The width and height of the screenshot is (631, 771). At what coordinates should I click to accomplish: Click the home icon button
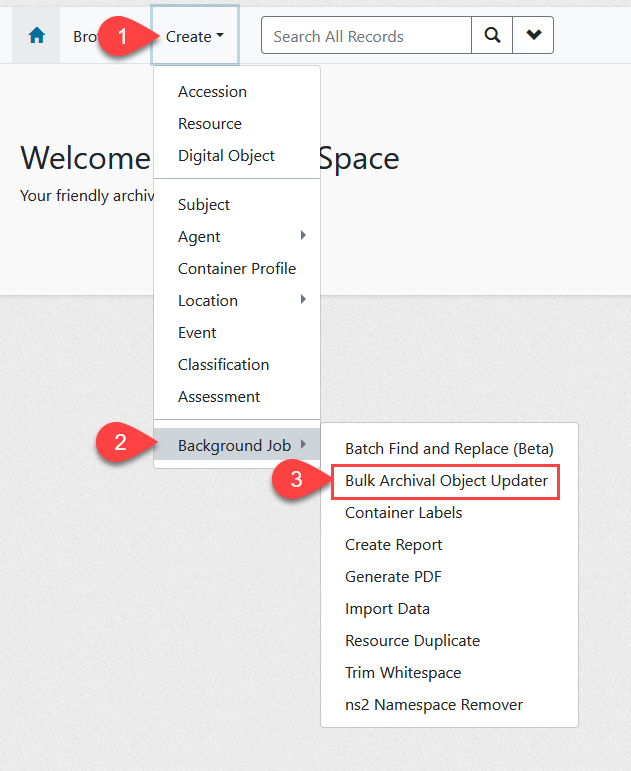pyautogui.click(x=37, y=36)
